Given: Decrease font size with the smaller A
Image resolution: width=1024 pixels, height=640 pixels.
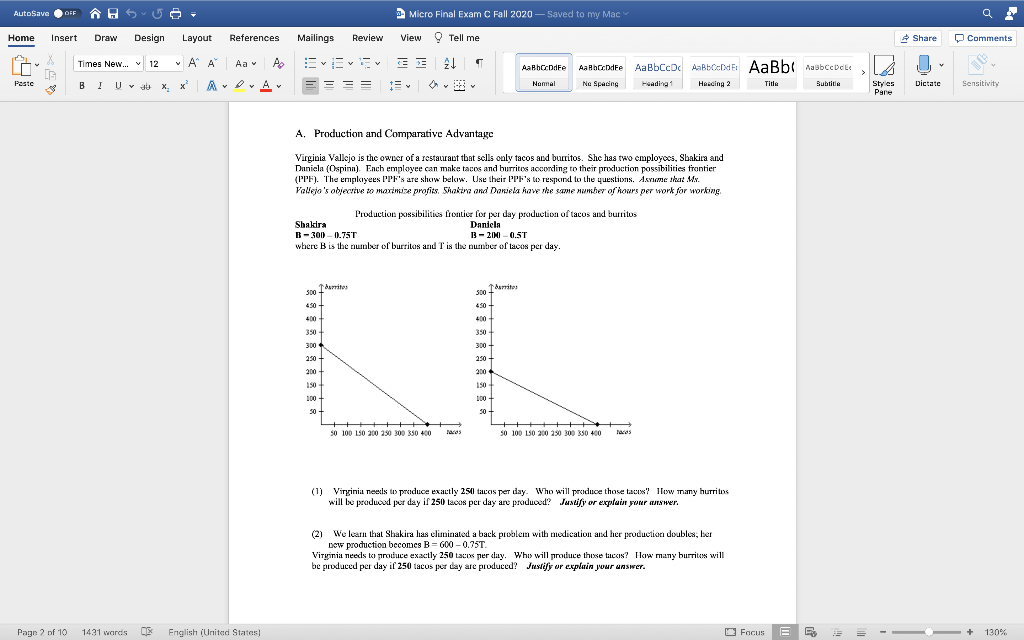Looking at the screenshot, I should click(x=212, y=63).
